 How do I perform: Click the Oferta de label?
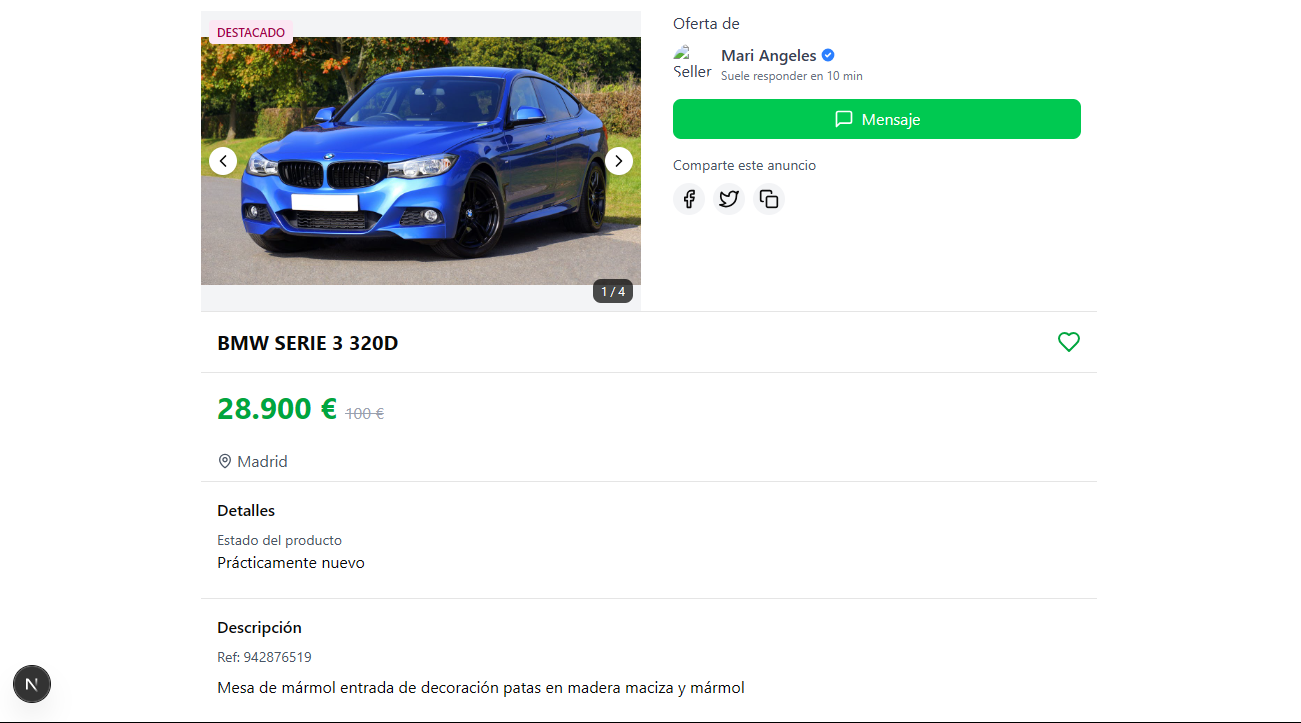[x=706, y=24]
